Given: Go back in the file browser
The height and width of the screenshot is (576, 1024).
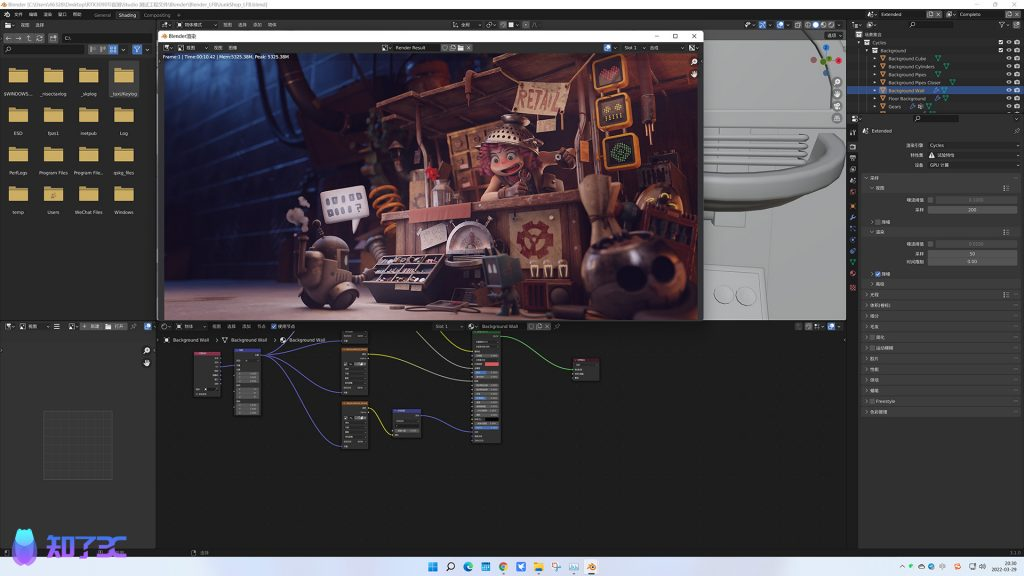Looking at the screenshot, I should [8, 38].
